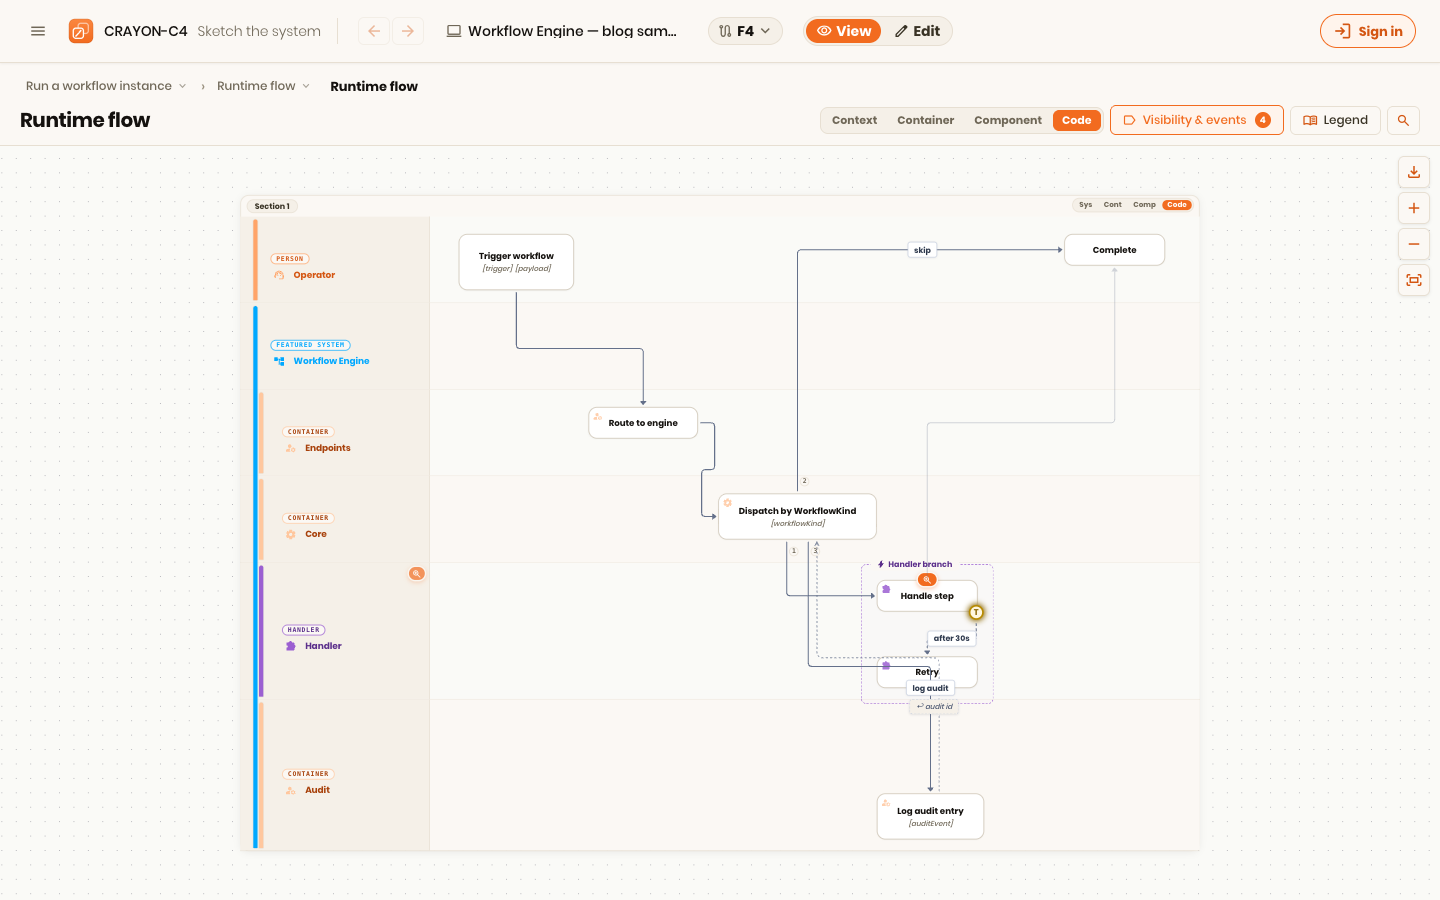Click the 'Section 1' label
The width and height of the screenshot is (1440, 900).
(272, 206)
